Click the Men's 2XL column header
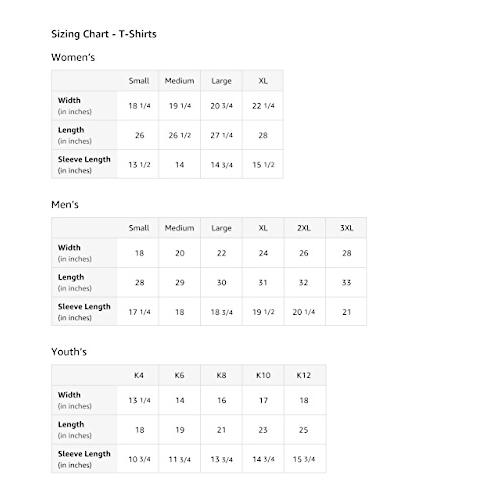The image size is (500, 500). click(304, 228)
